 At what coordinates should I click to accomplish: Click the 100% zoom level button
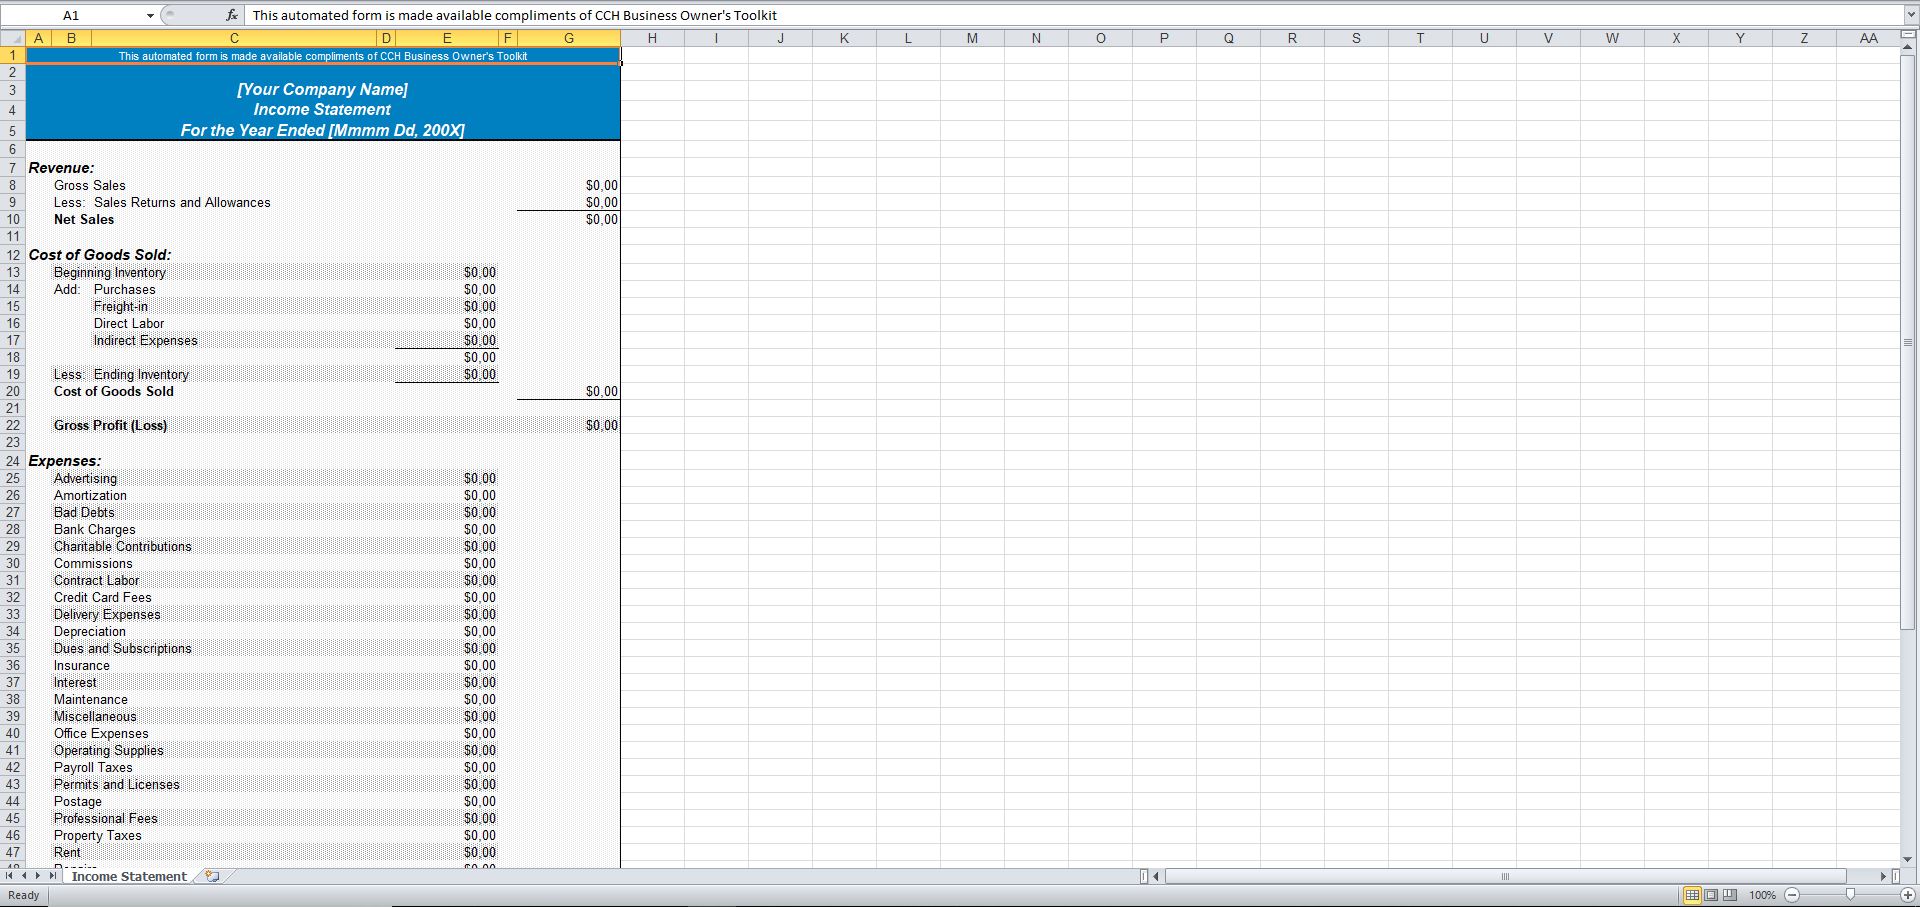pos(1763,895)
